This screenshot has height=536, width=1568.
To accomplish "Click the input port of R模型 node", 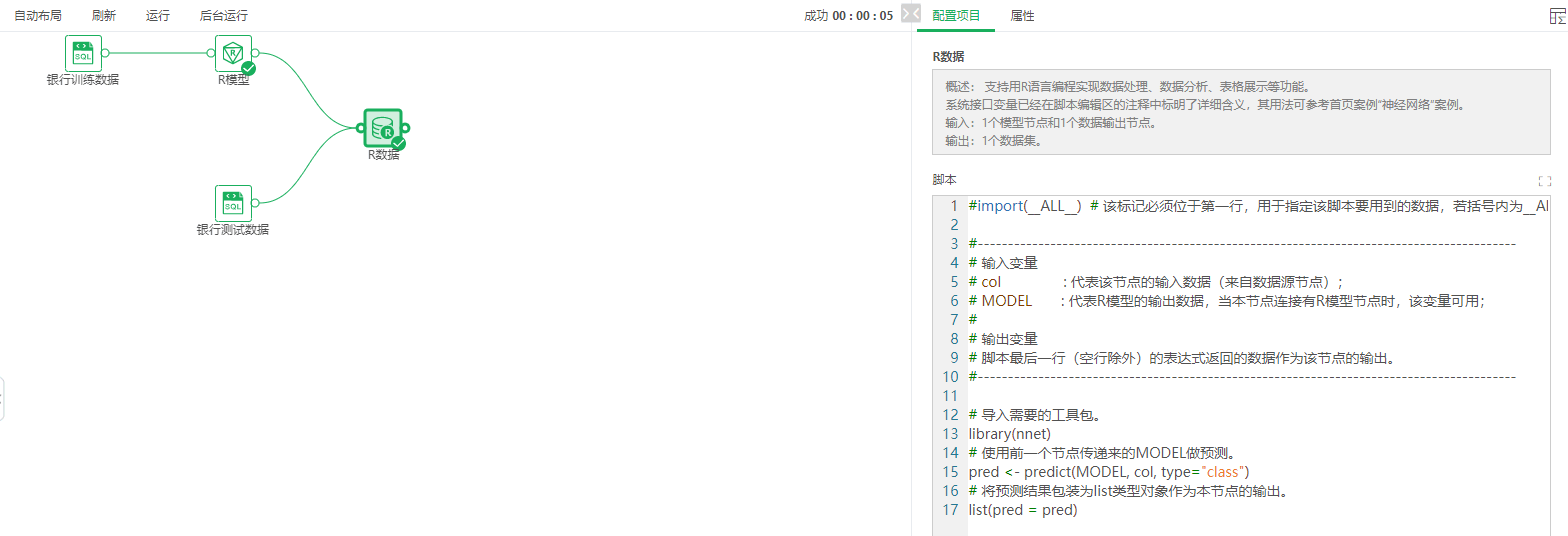I will (x=211, y=53).
